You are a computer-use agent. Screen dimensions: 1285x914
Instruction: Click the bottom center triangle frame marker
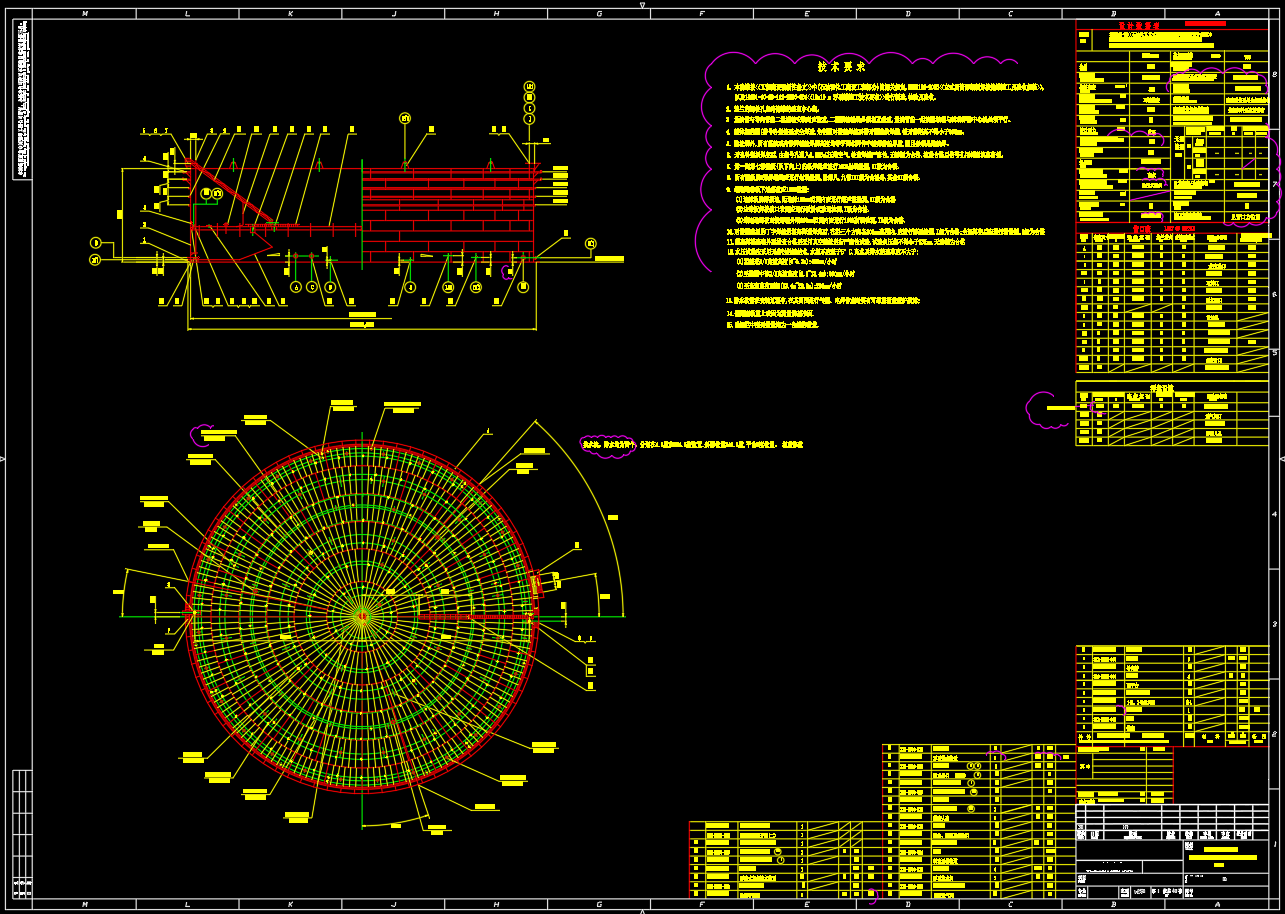click(x=642, y=909)
